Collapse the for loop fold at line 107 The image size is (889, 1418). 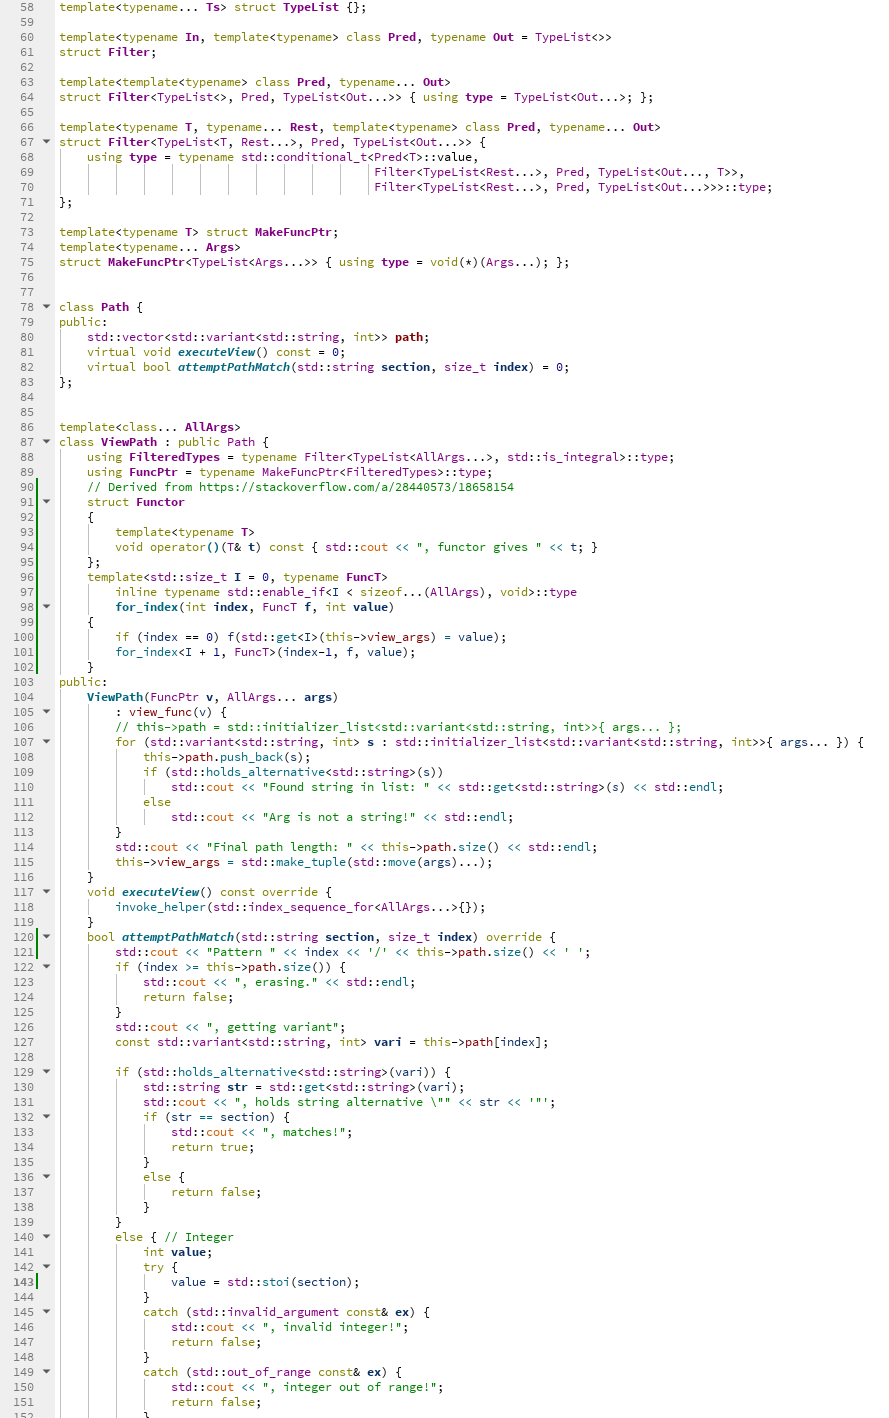click(46, 742)
